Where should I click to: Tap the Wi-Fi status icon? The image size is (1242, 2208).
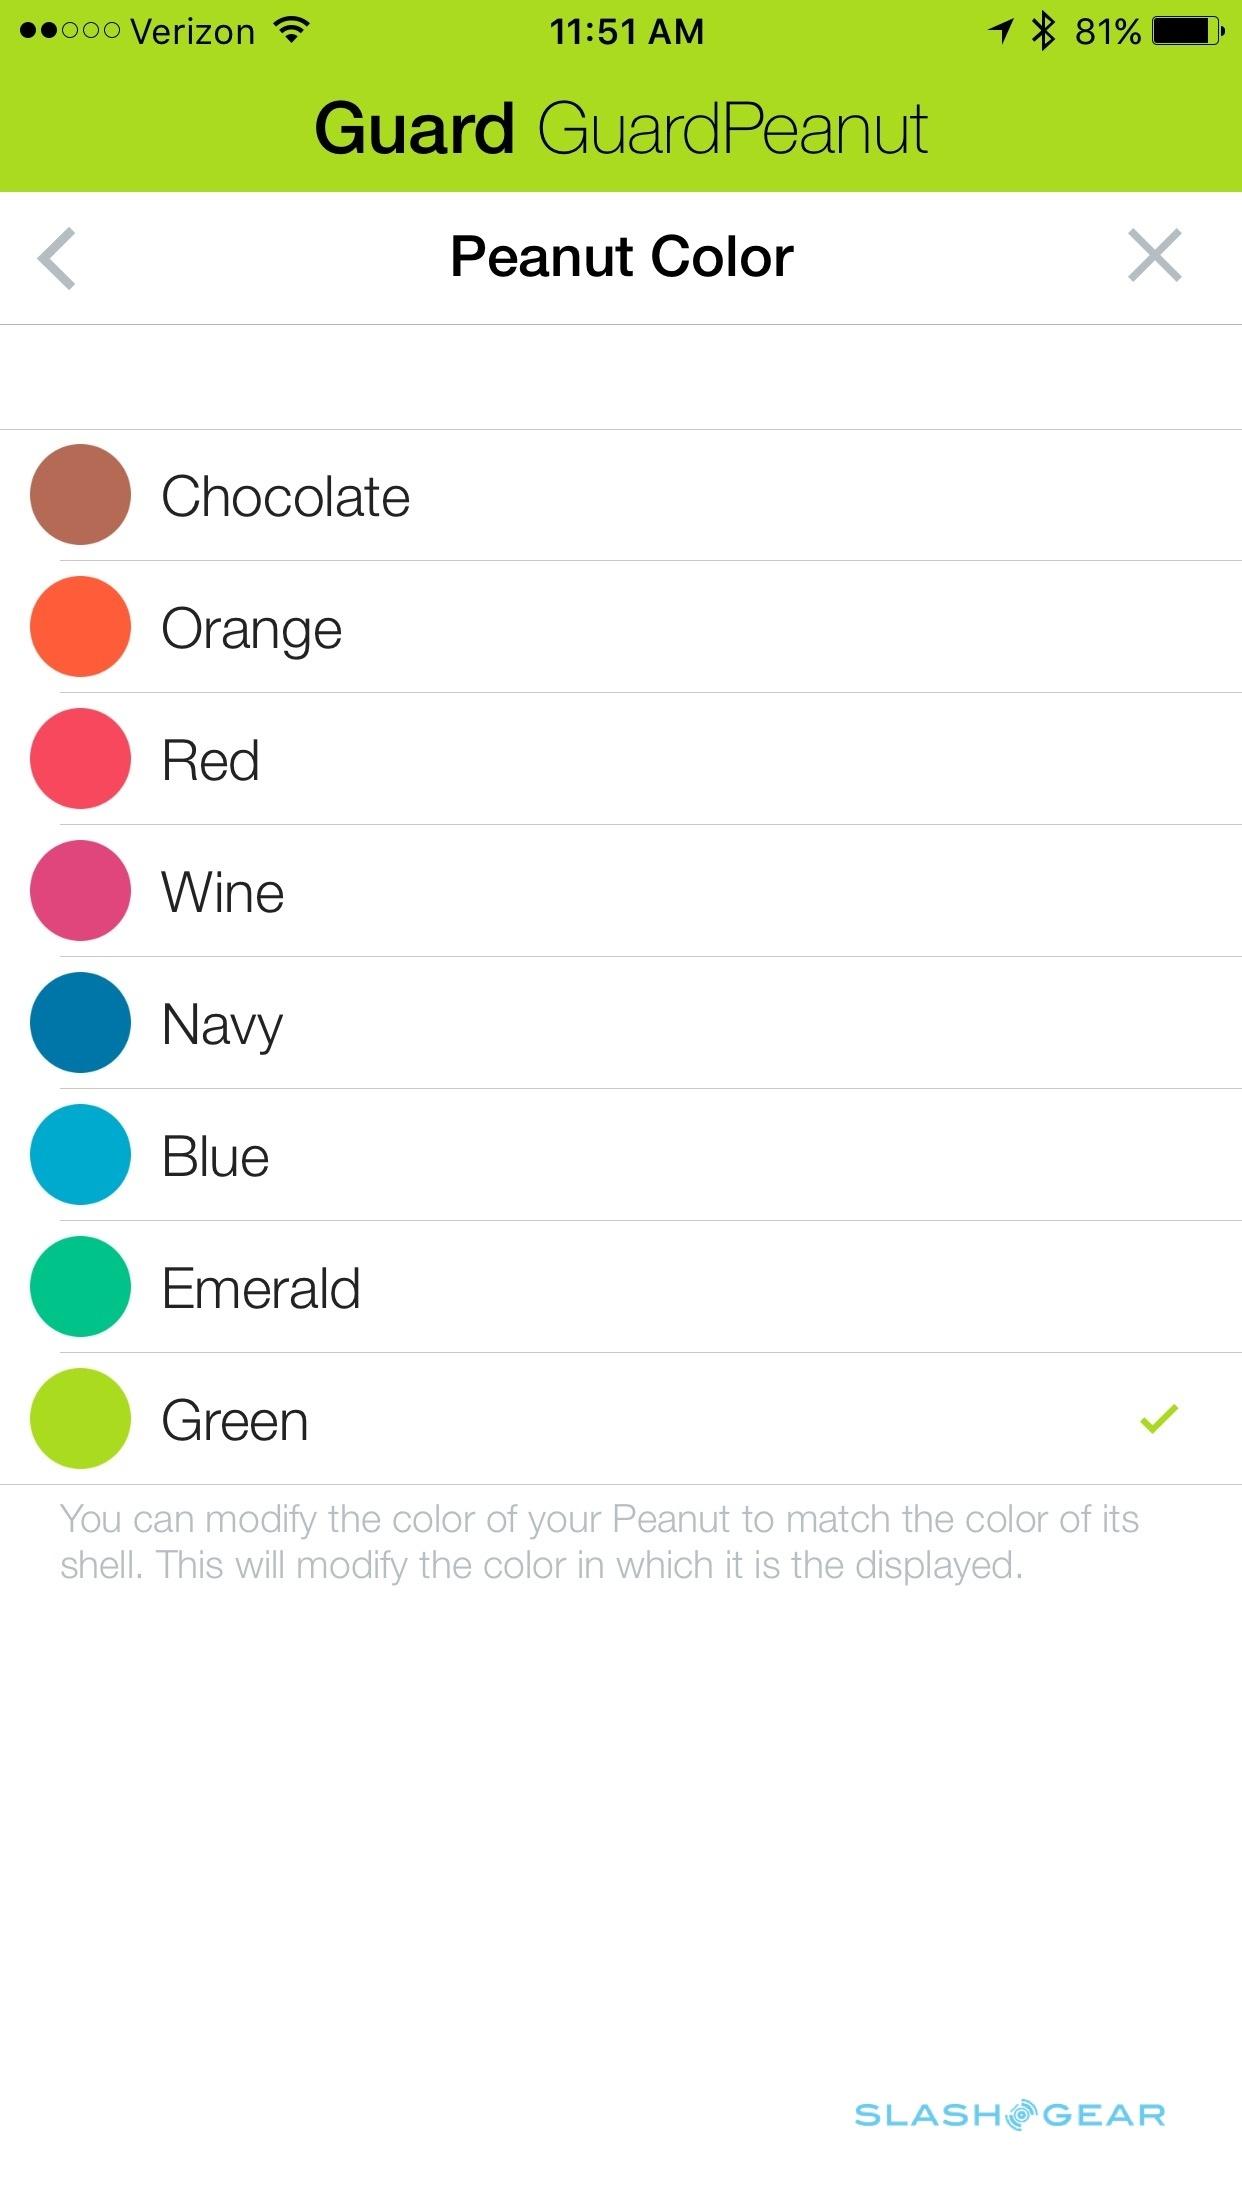pos(291,31)
